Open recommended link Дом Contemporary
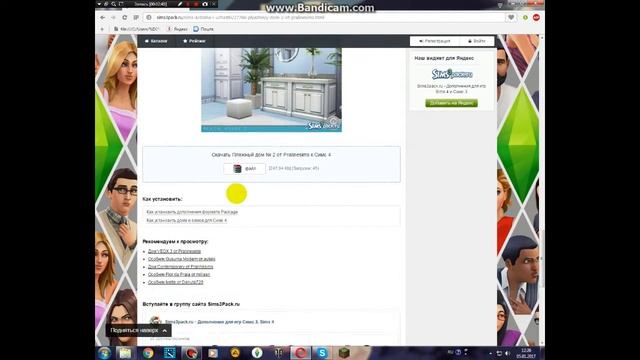This screenshot has width=640, height=360. pyautogui.click(x=180, y=267)
